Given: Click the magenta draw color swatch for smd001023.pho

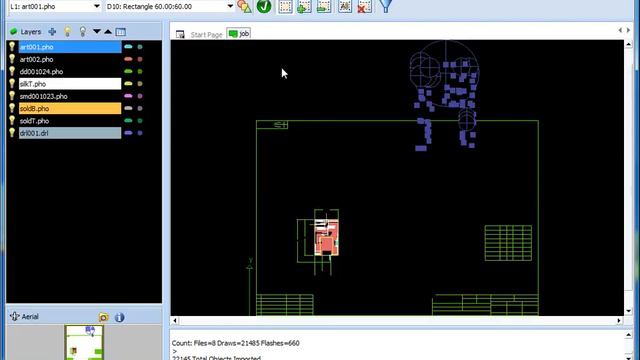Looking at the screenshot, I should pyautogui.click(x=128, y=96).
